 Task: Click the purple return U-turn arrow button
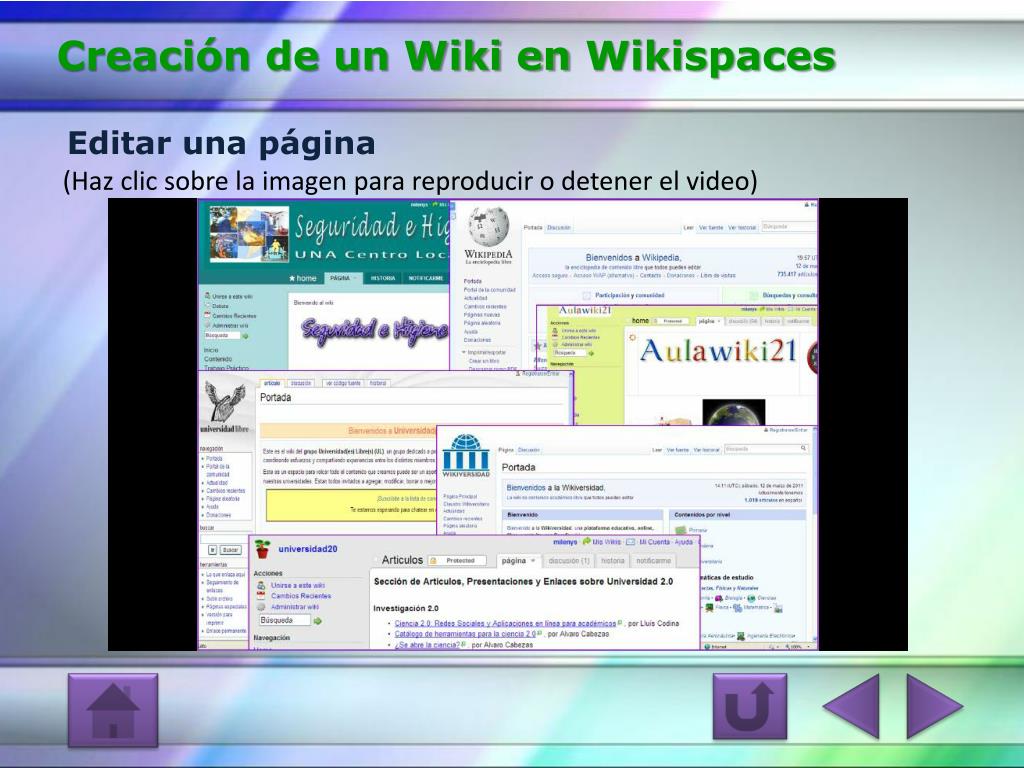[749, 707]
